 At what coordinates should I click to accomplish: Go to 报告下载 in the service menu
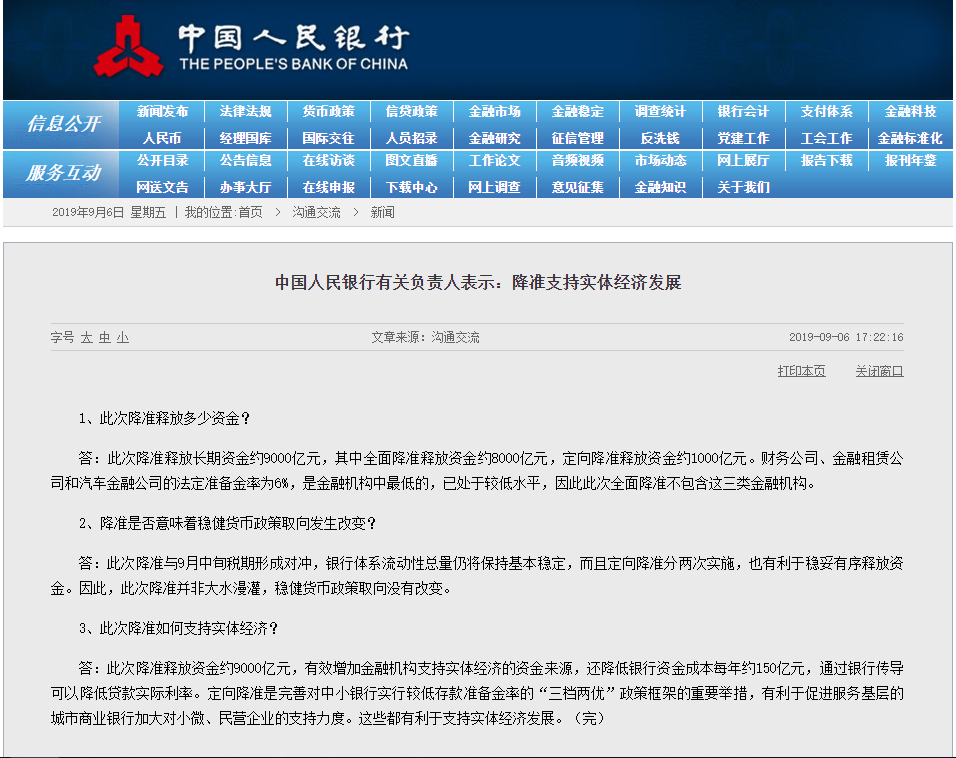826,161
